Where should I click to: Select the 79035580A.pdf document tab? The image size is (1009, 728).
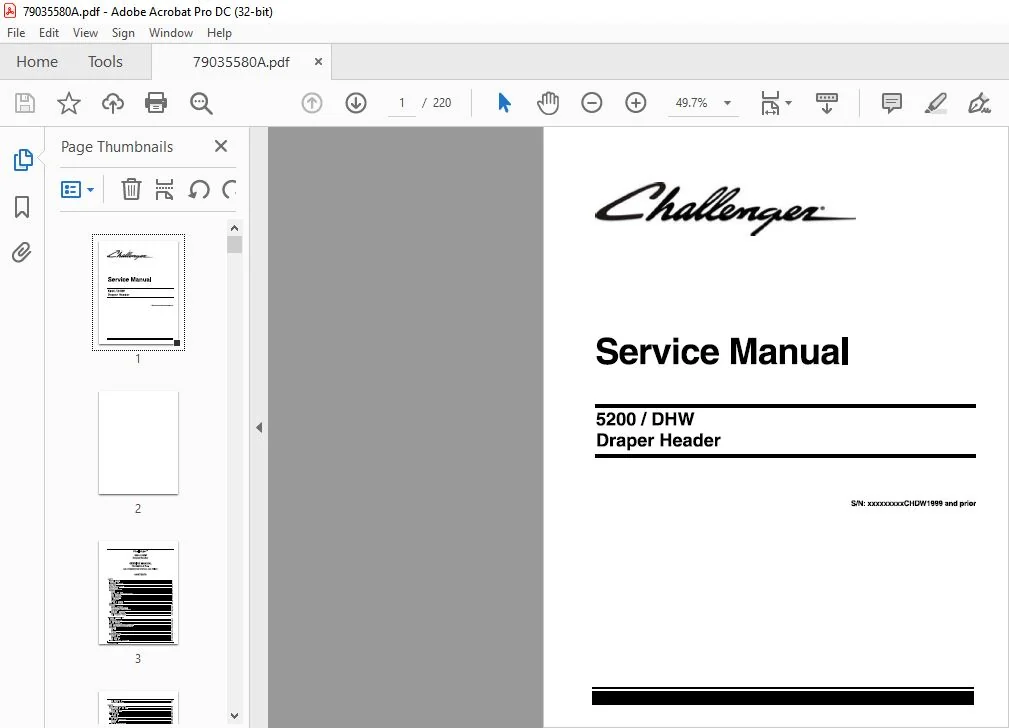coord(241,62)
